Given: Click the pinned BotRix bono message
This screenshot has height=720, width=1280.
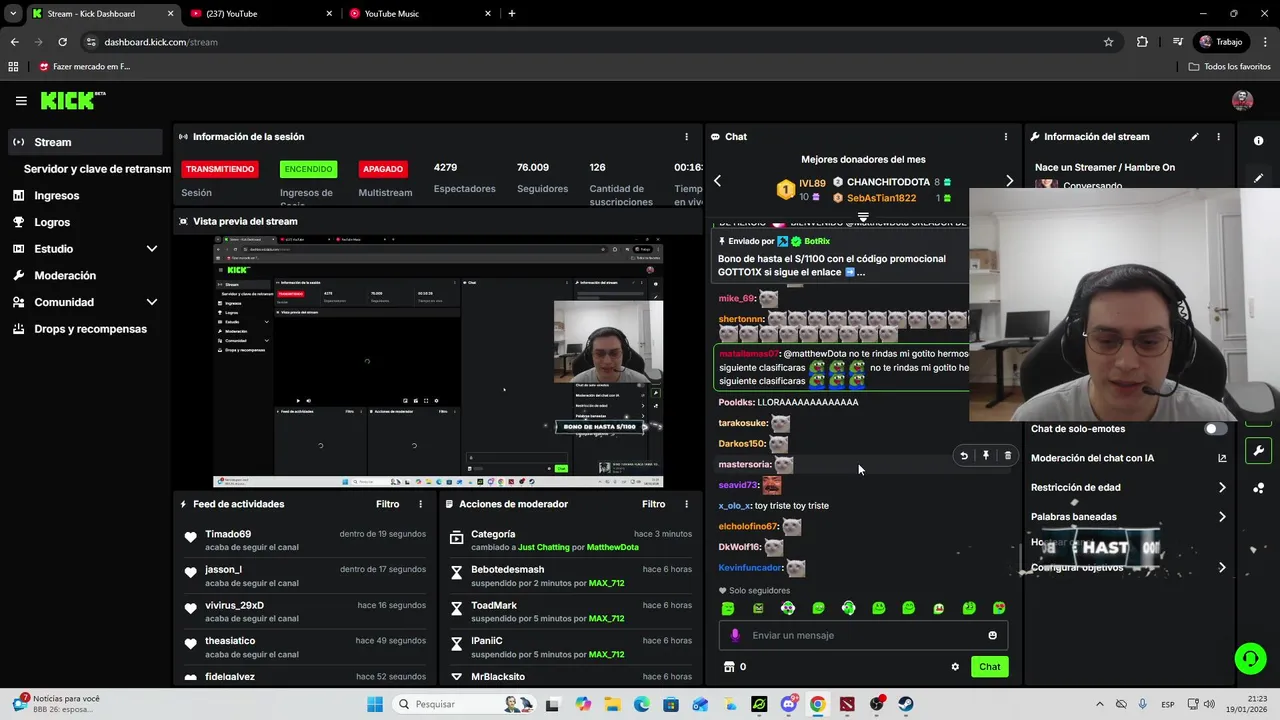Looking at the screenshot, I should pos(840,258).
